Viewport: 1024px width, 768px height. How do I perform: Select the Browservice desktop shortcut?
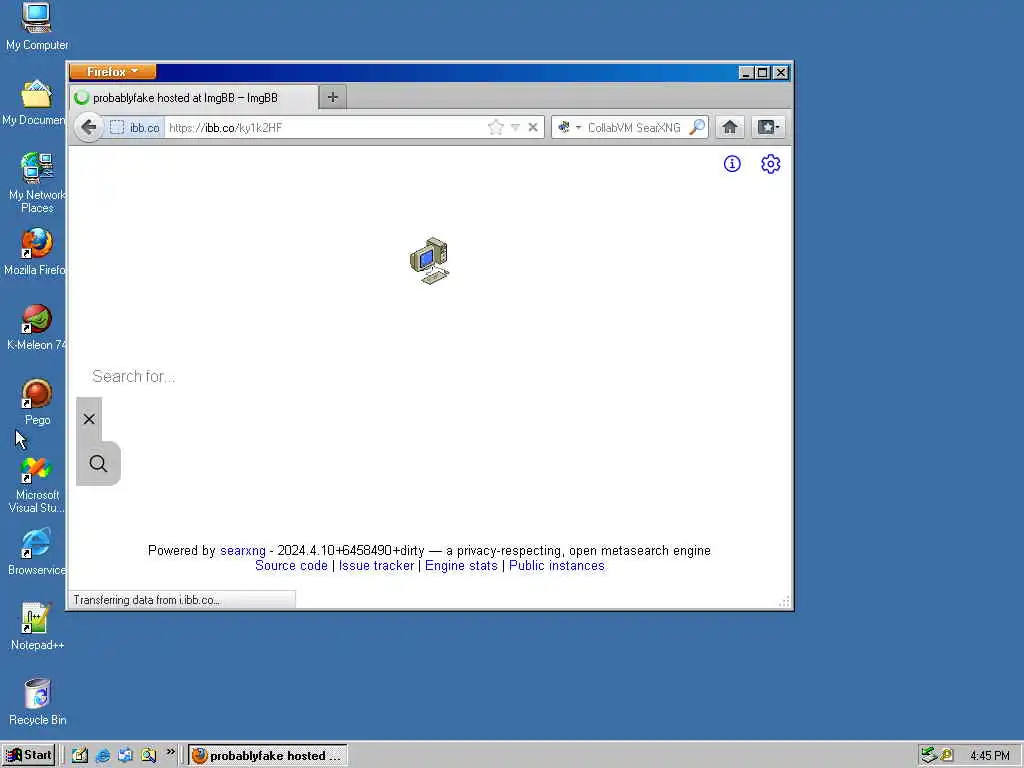click(x=36, y=552)
